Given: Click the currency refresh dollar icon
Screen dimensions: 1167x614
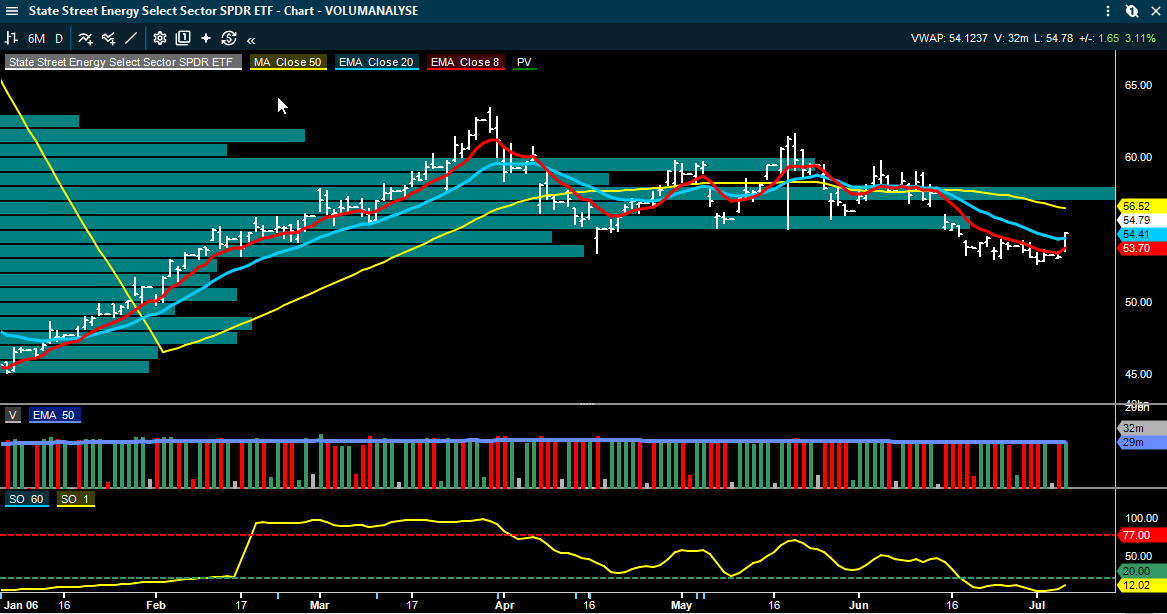Looking at the screenshot, I should [228, 38].
